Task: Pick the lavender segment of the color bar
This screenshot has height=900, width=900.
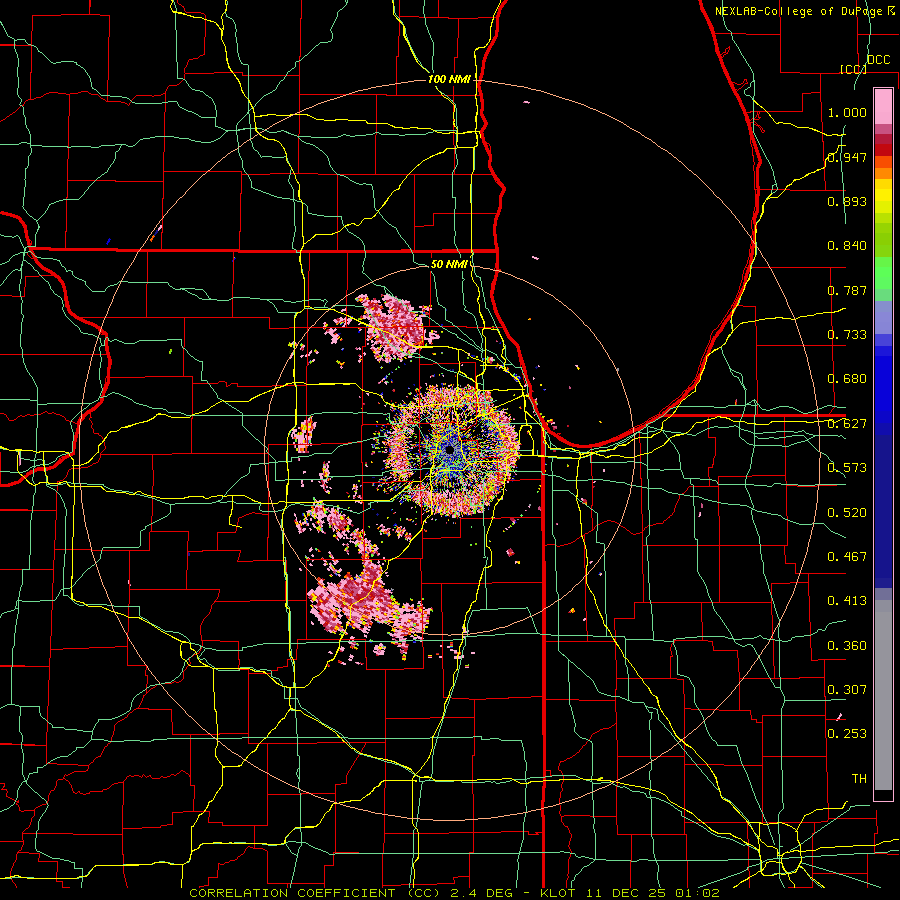Action: [x=883, y=318]
